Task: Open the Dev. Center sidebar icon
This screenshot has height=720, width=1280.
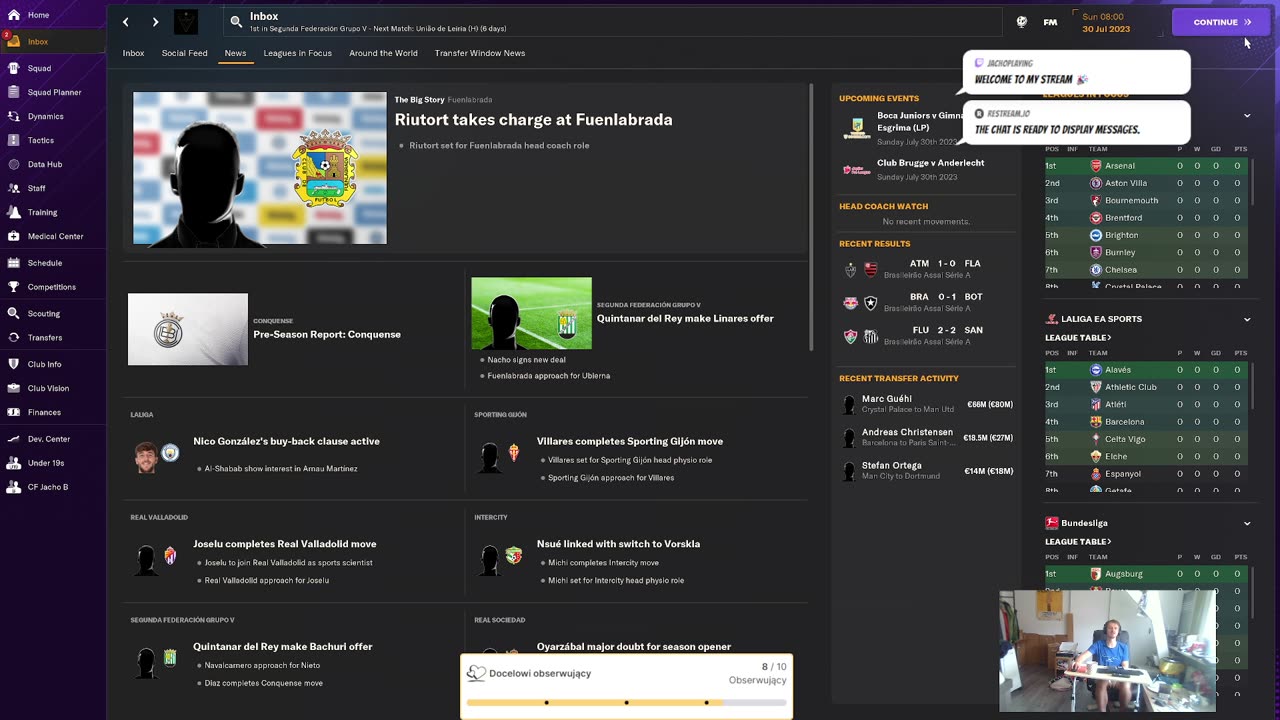Action: coord(14,439)
